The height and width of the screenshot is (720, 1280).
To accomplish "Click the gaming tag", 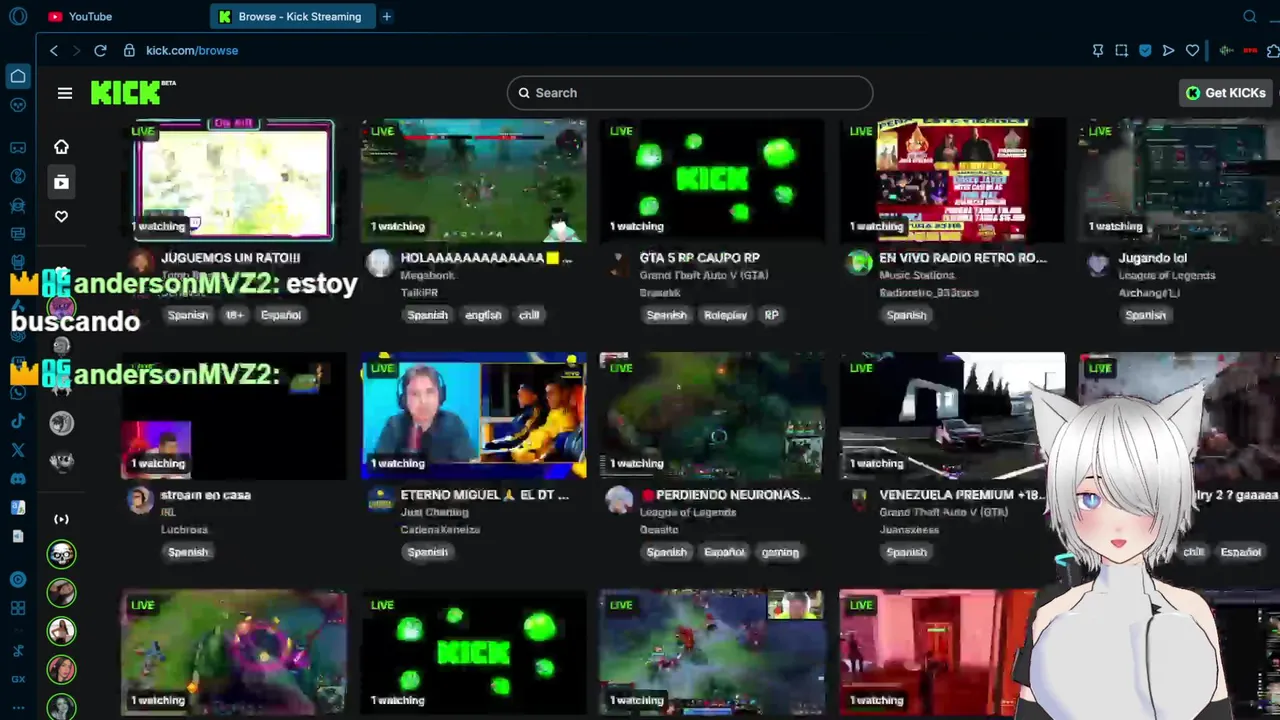I will (780, 552).
